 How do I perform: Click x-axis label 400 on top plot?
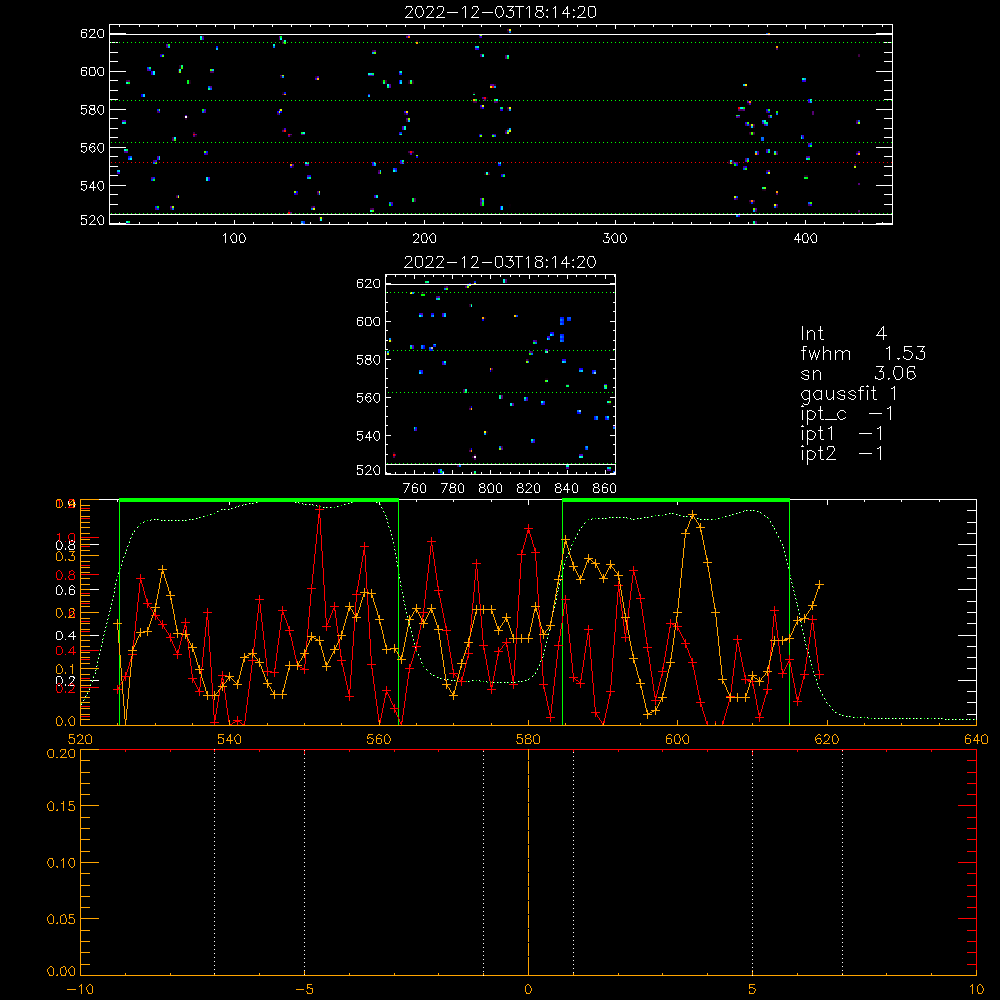(805, 239)
